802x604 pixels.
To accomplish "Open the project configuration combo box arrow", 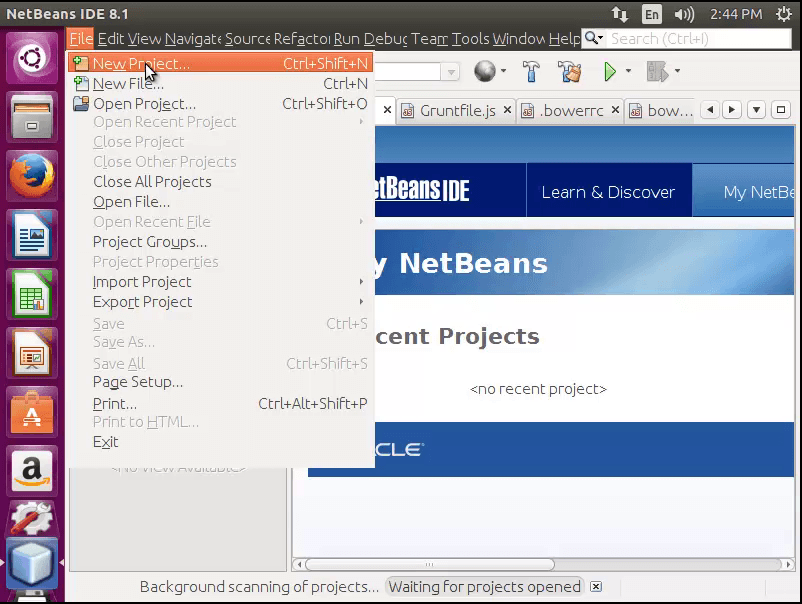I will (451, 72).
